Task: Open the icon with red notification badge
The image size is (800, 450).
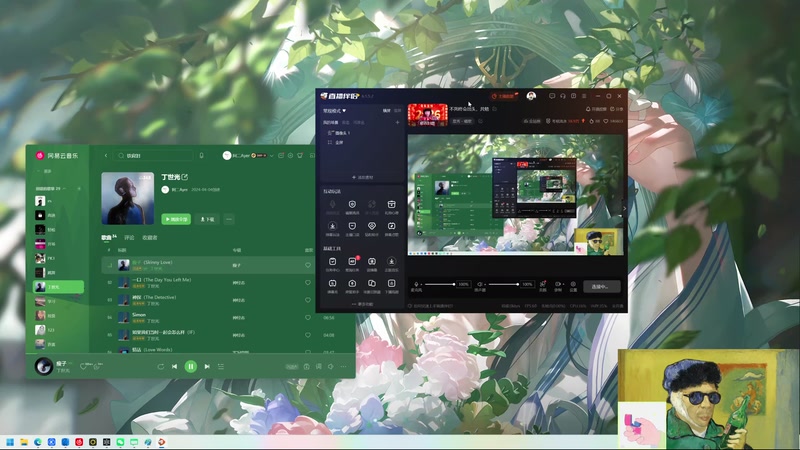Action: tap(352, 262)
